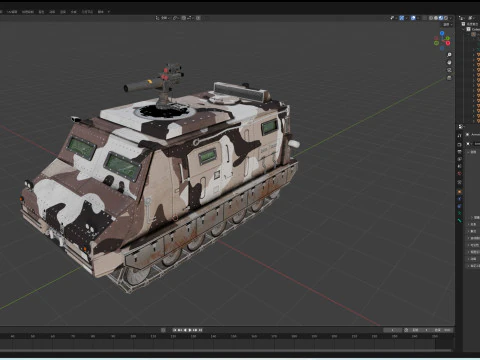The width and height of the screenshot is (480, 360).
Task: Toggle proportional editing in viewport header
Action: [198, 18]
